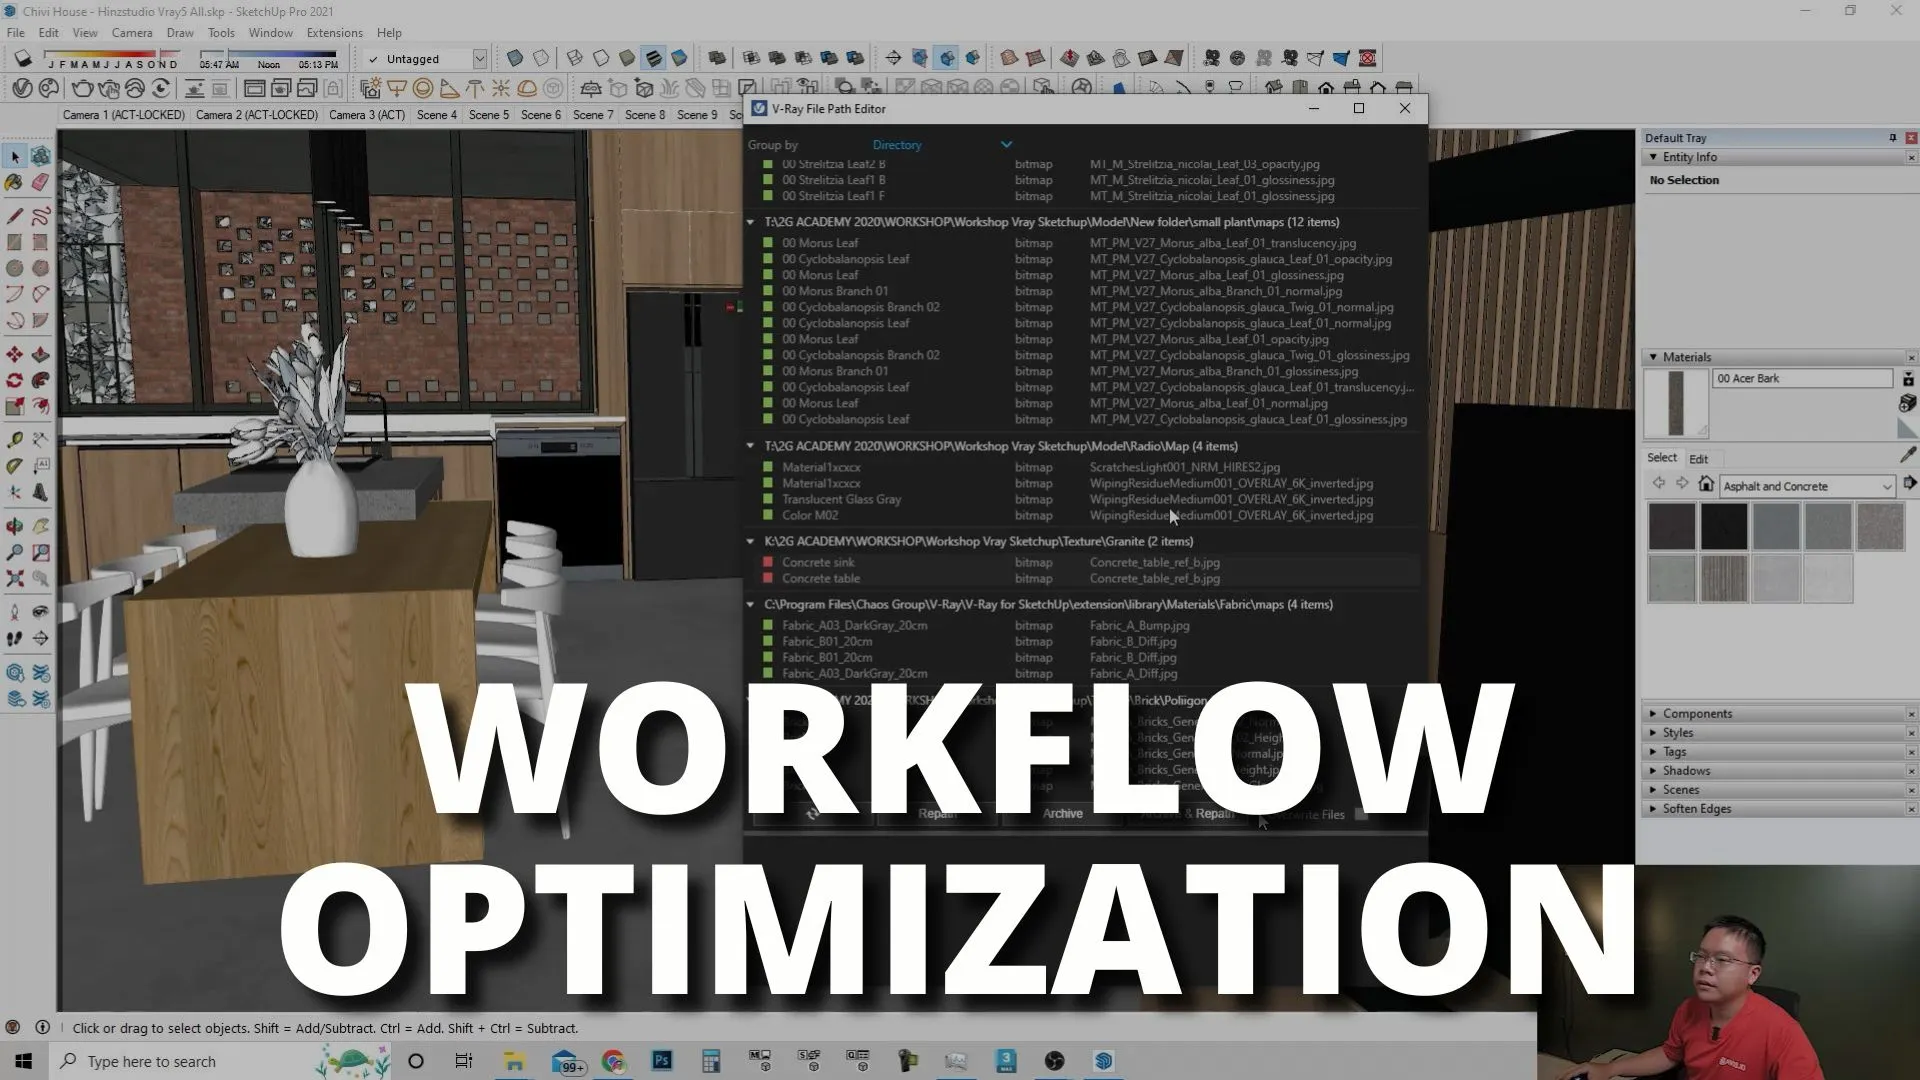Pick the Paint Bucket tool
This screenshot has width=1920, height=1080.
[15, 183]
